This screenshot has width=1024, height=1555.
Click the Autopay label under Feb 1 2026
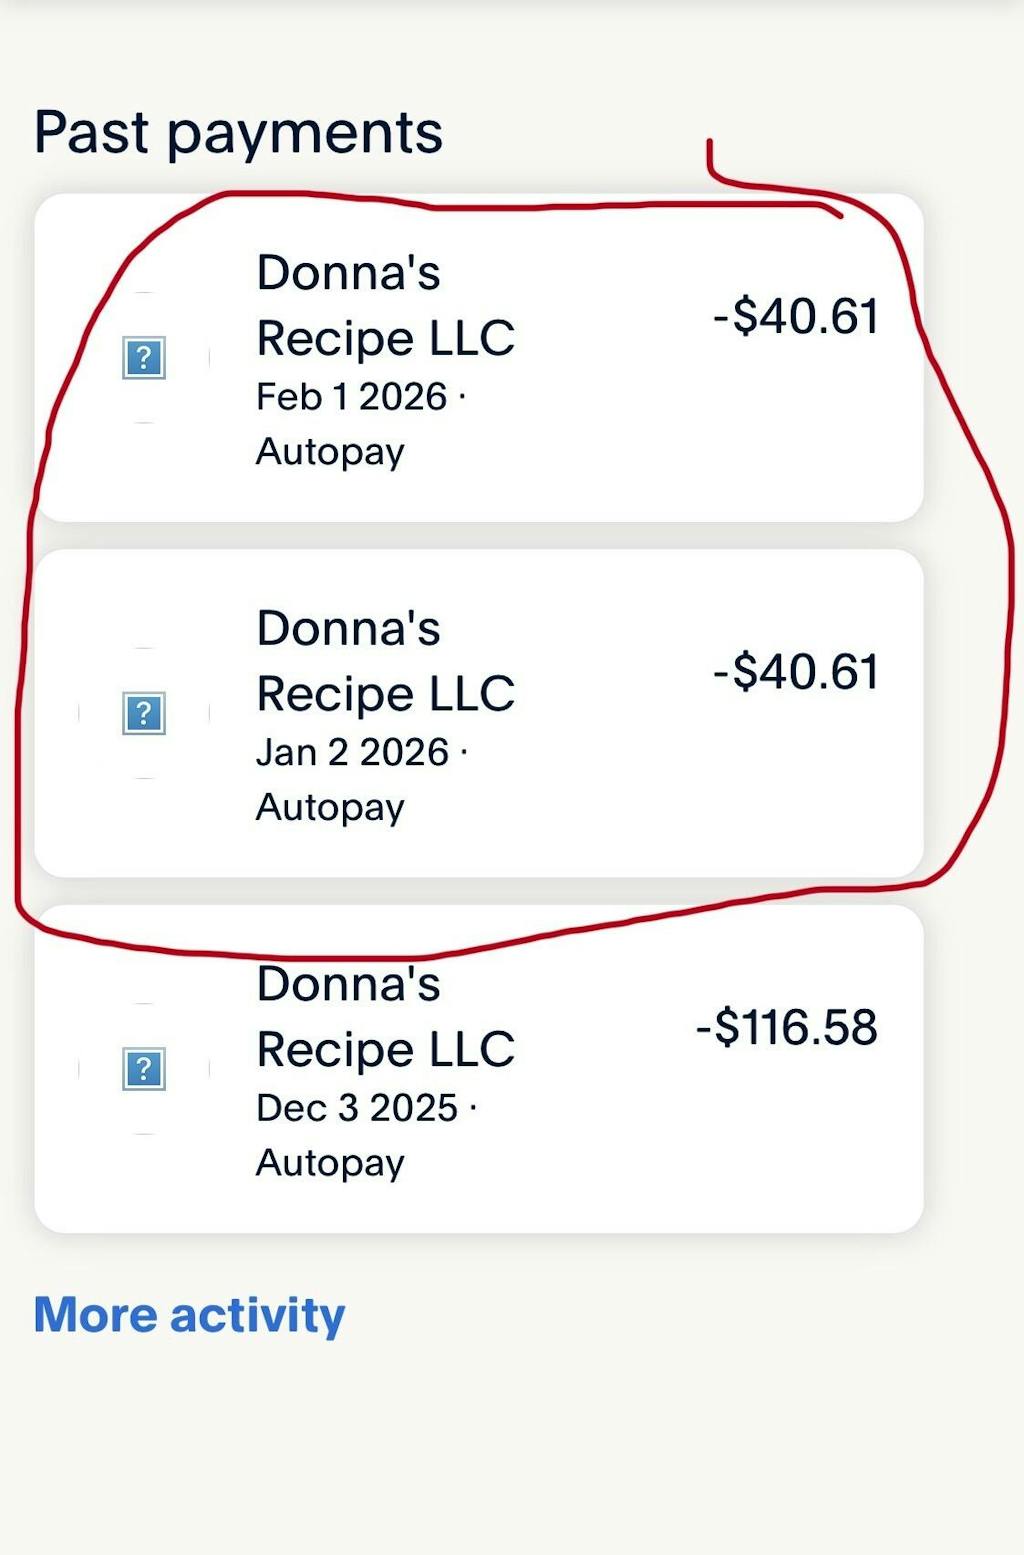(330, 452)
